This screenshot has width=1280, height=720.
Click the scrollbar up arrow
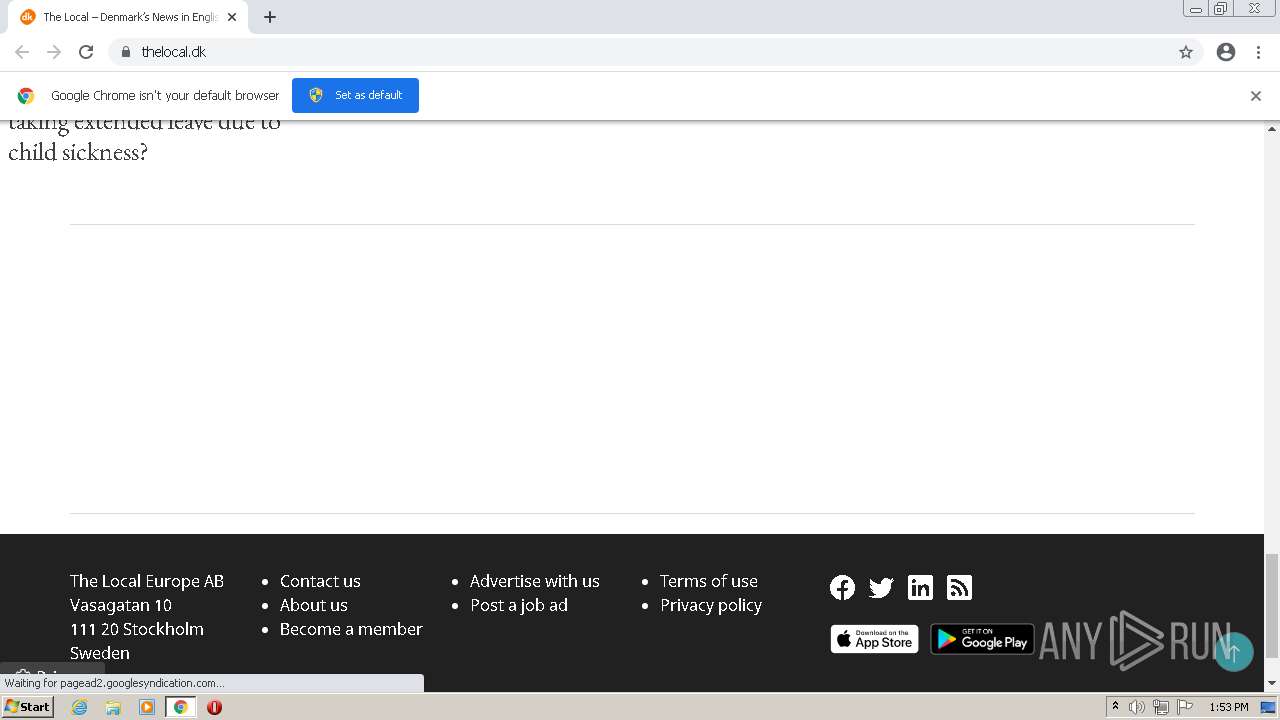[x=1272, y=129]
